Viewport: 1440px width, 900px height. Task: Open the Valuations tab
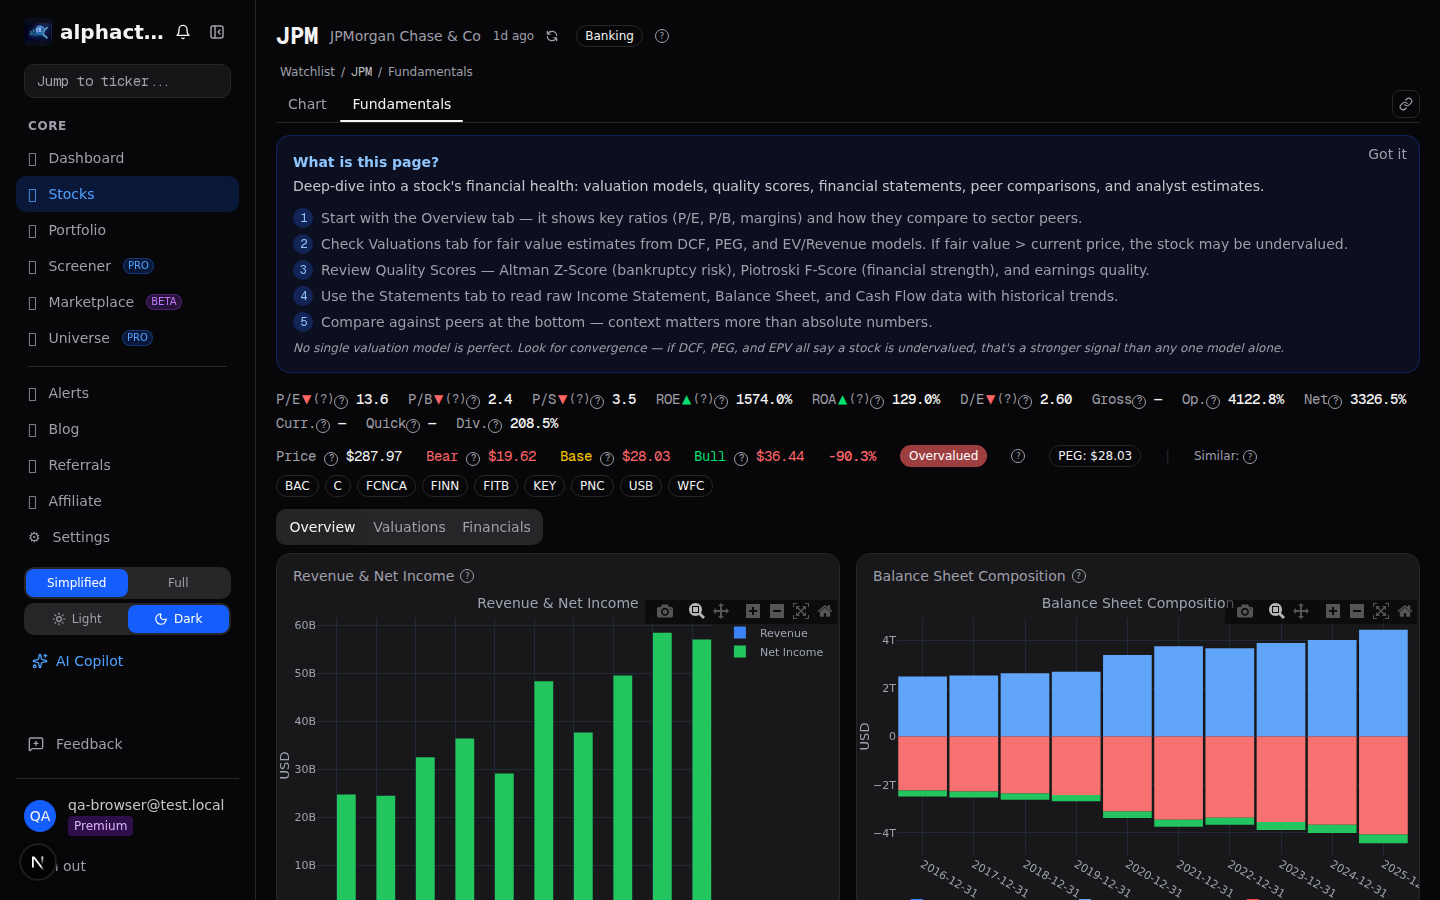coord(409,526)
